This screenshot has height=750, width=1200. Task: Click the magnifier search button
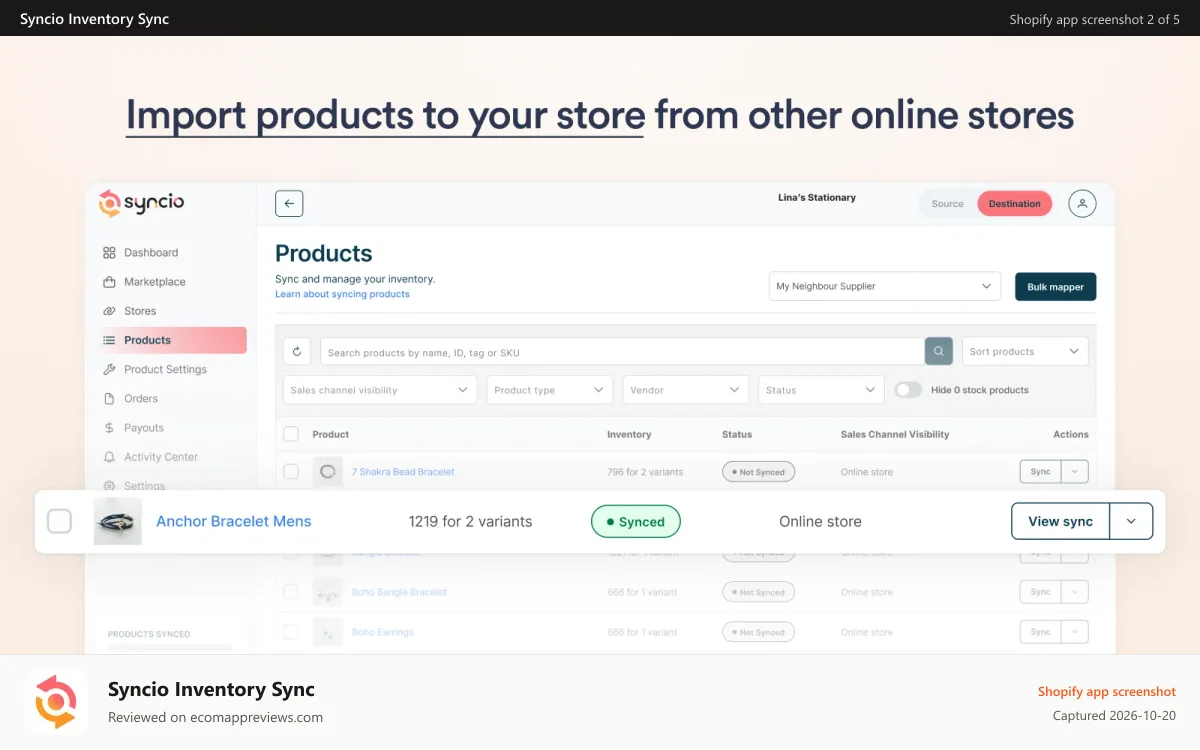click(x=939, y=352)
